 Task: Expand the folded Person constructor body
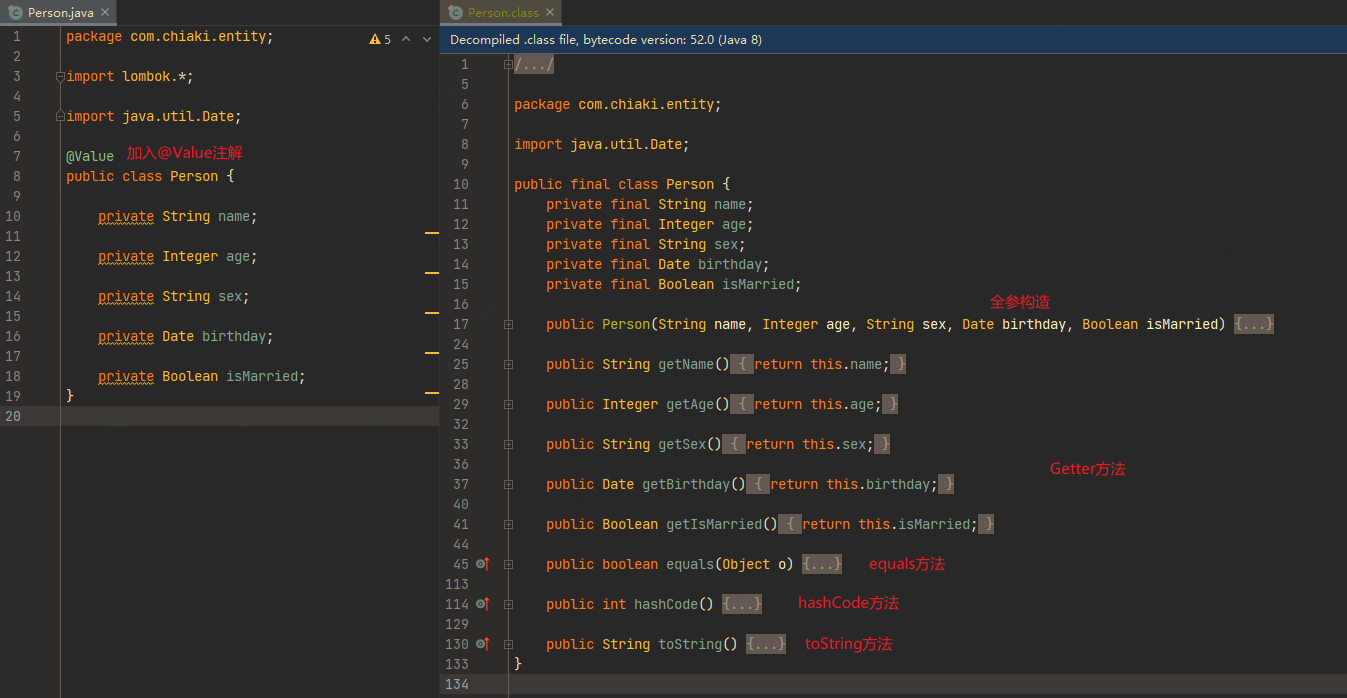tap(1254, 324)
